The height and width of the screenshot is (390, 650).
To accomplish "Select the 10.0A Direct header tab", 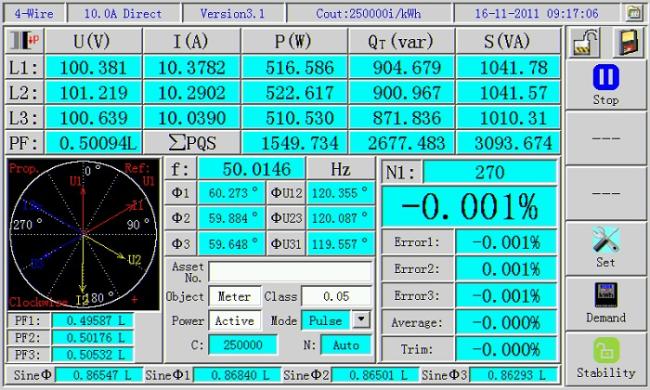I will coord(123,13).
